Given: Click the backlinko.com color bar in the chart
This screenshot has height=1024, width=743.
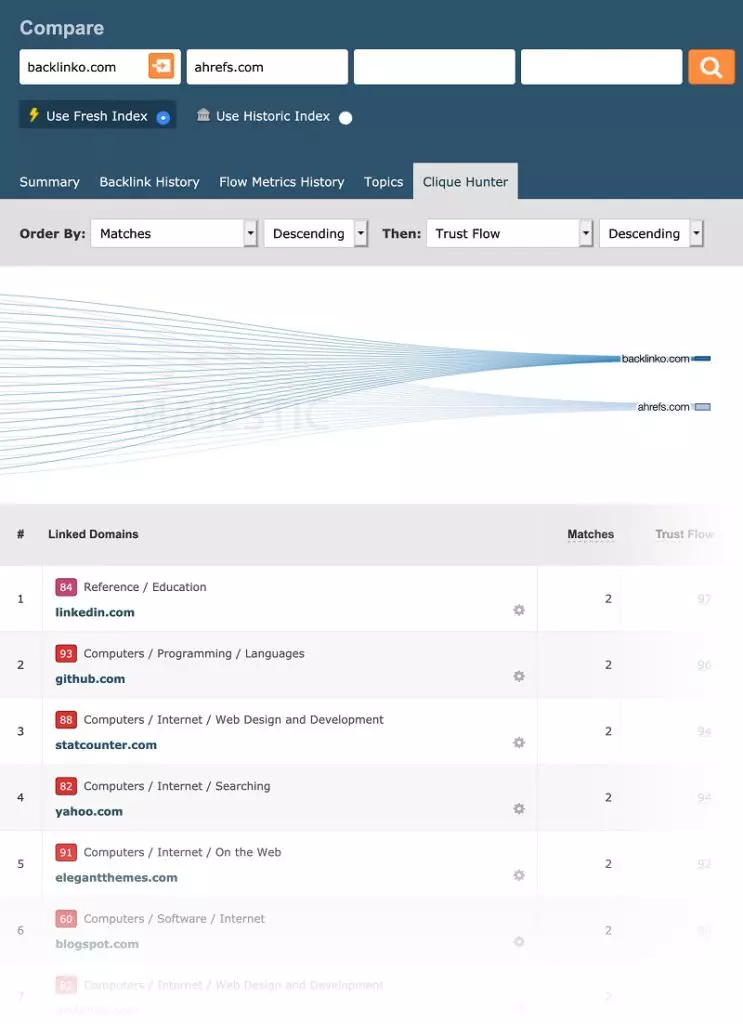Looking at the screenshot, I should tap(702, 358).
